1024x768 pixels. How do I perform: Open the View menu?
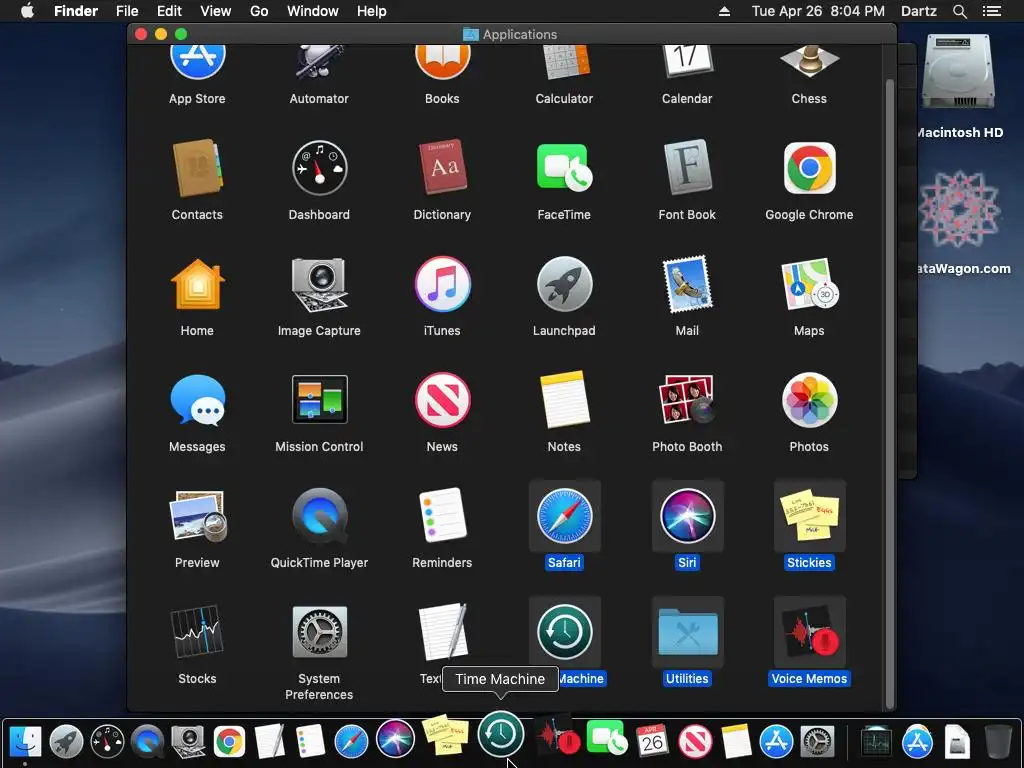216,11
